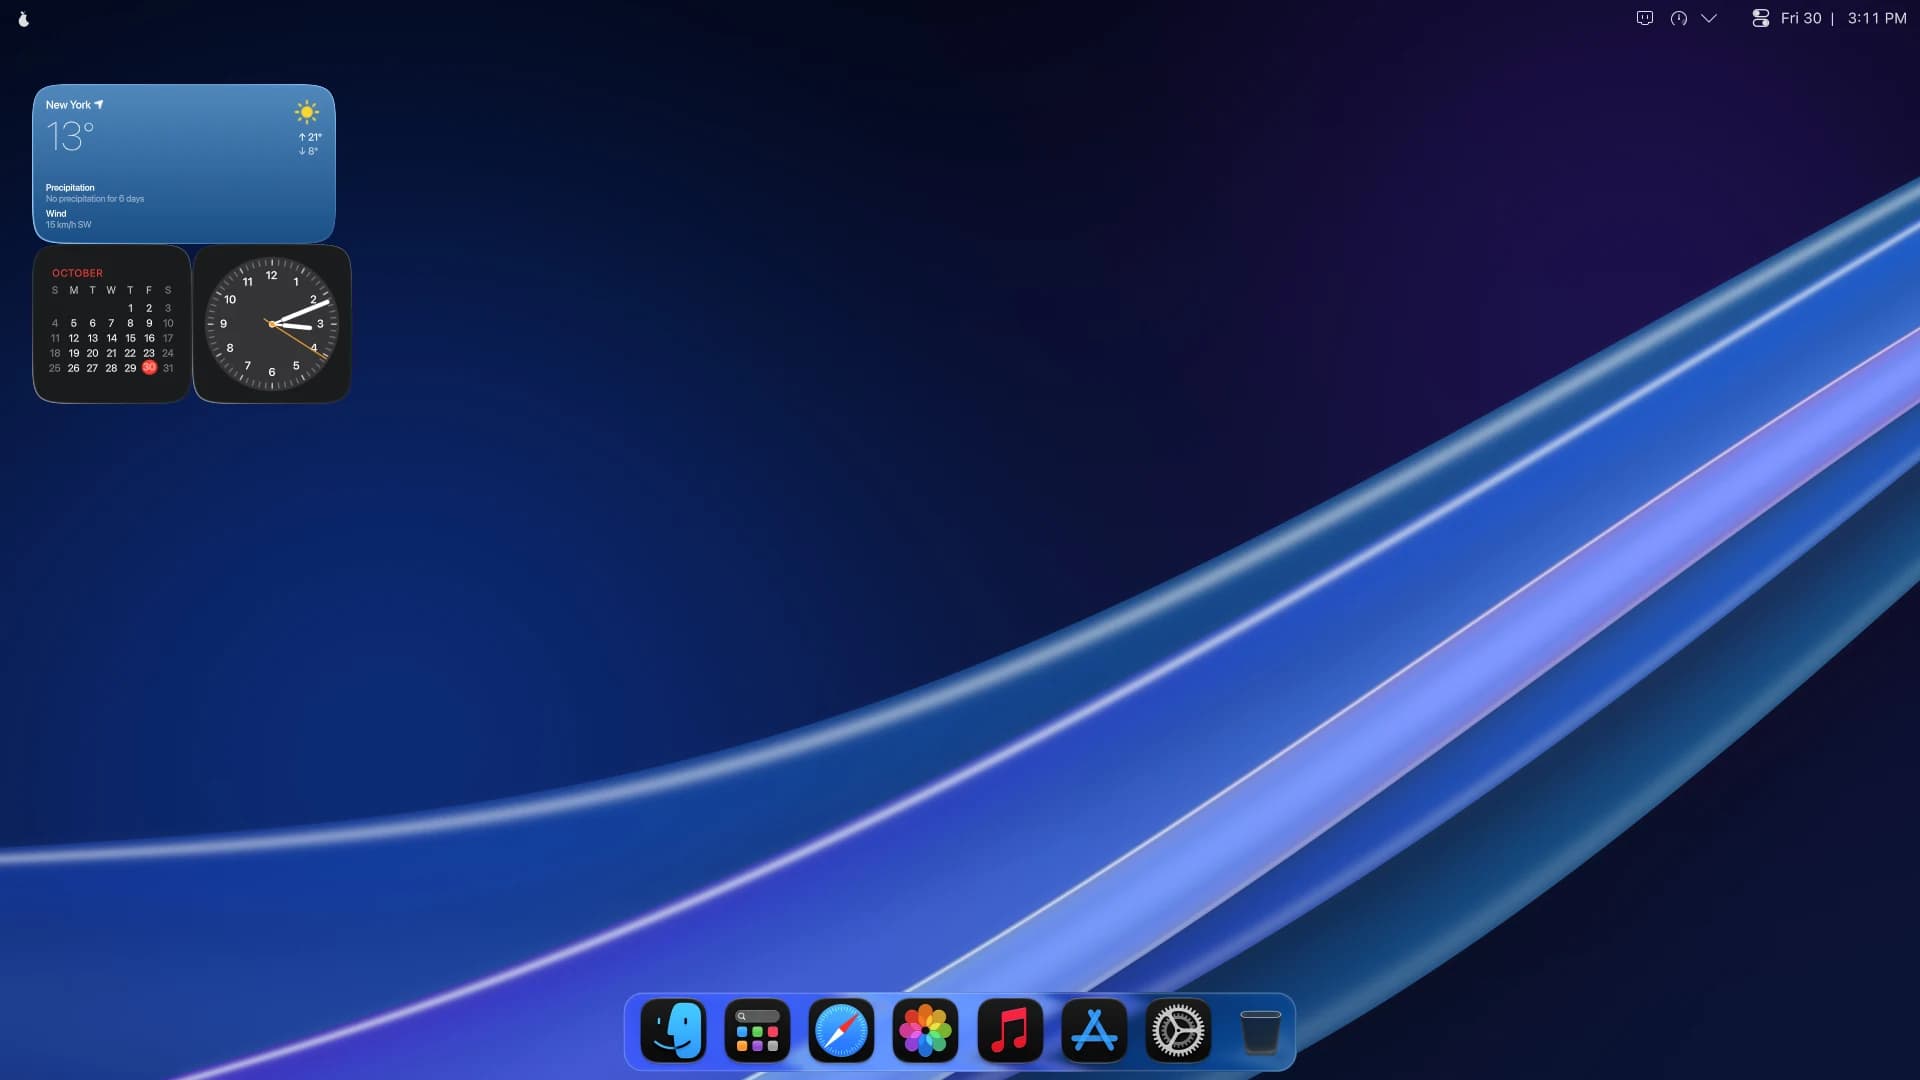1920x1080 pixels.
Task: Select day 12 in calendar widget
Action: point(73,338)
